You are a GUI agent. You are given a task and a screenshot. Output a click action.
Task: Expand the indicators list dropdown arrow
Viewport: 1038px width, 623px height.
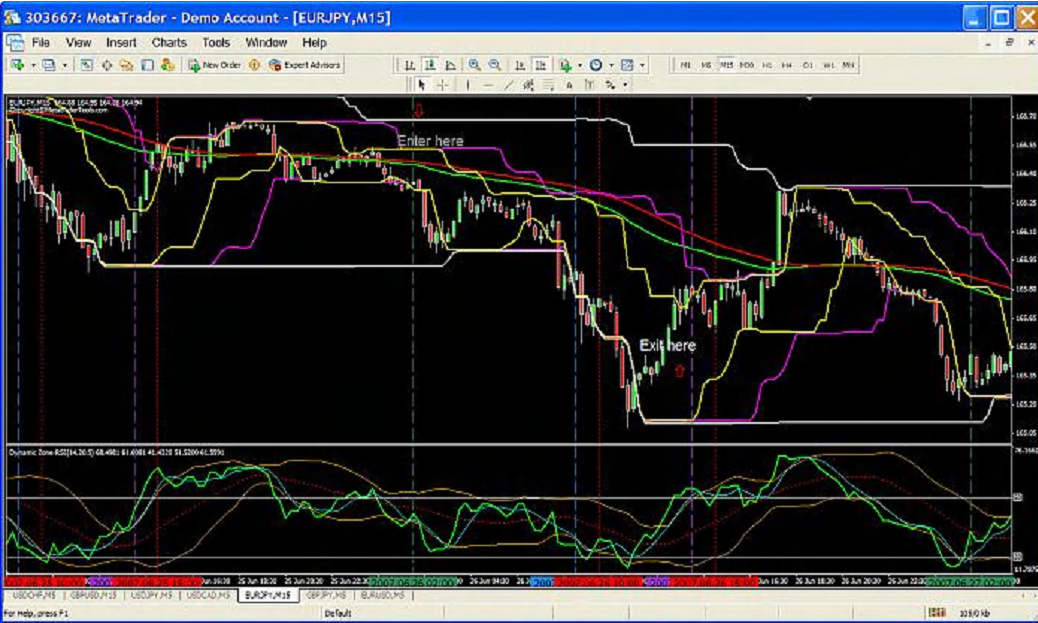(x=580, y=65)
